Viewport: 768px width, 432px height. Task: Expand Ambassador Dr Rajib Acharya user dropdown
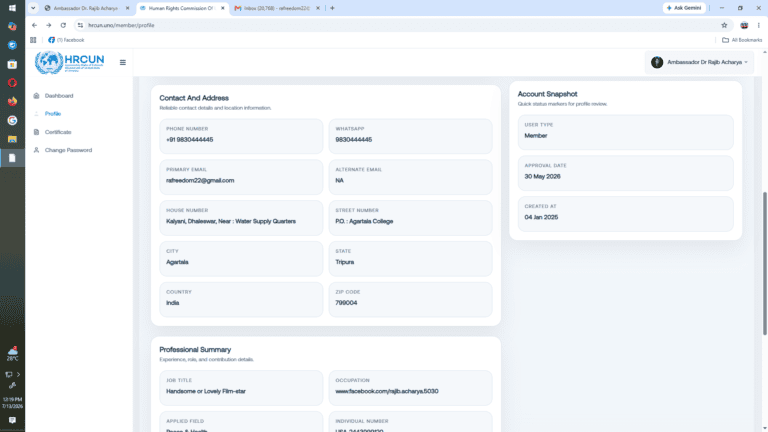click(699, 62)
